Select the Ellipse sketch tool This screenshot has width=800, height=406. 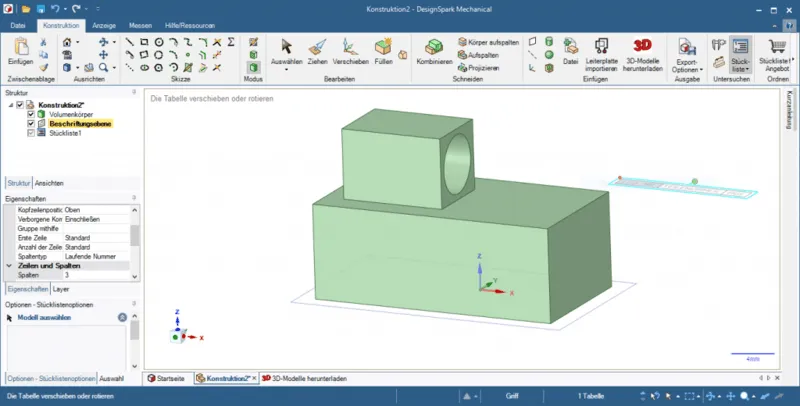(x=144, y=67)
